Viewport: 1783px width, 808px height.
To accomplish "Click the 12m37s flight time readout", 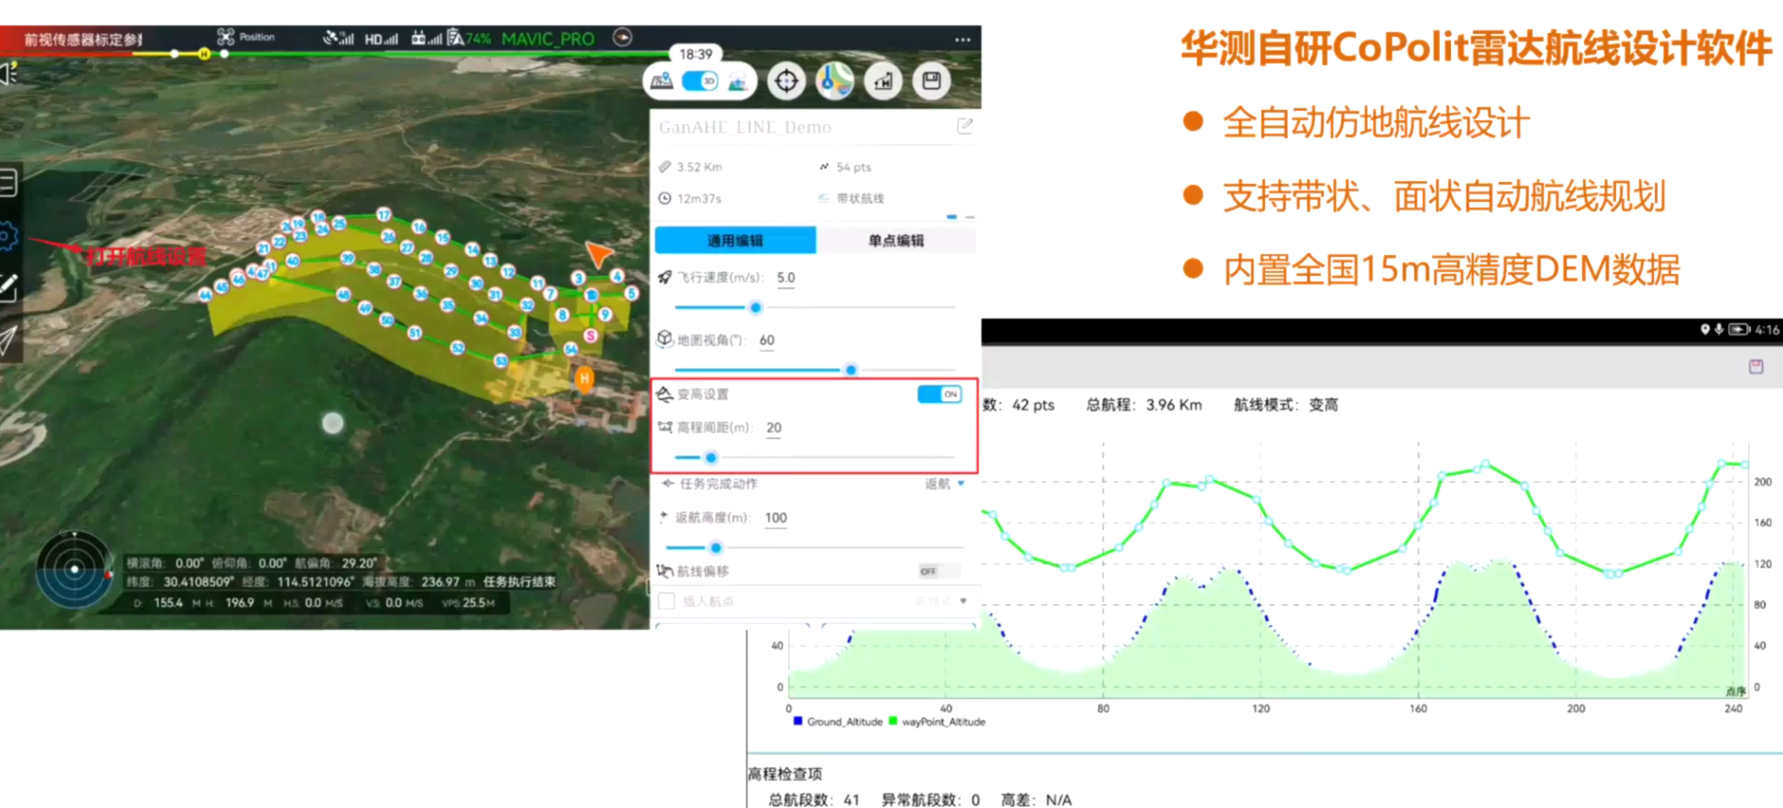I will pyautogui.click(x=699, y=199).
